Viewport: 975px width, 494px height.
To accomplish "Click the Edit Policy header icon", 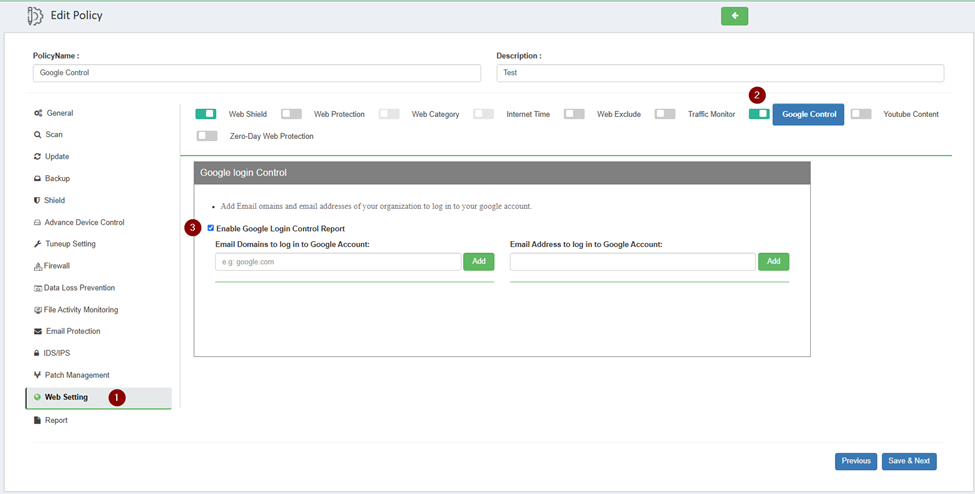I will (x=35, y=16).
